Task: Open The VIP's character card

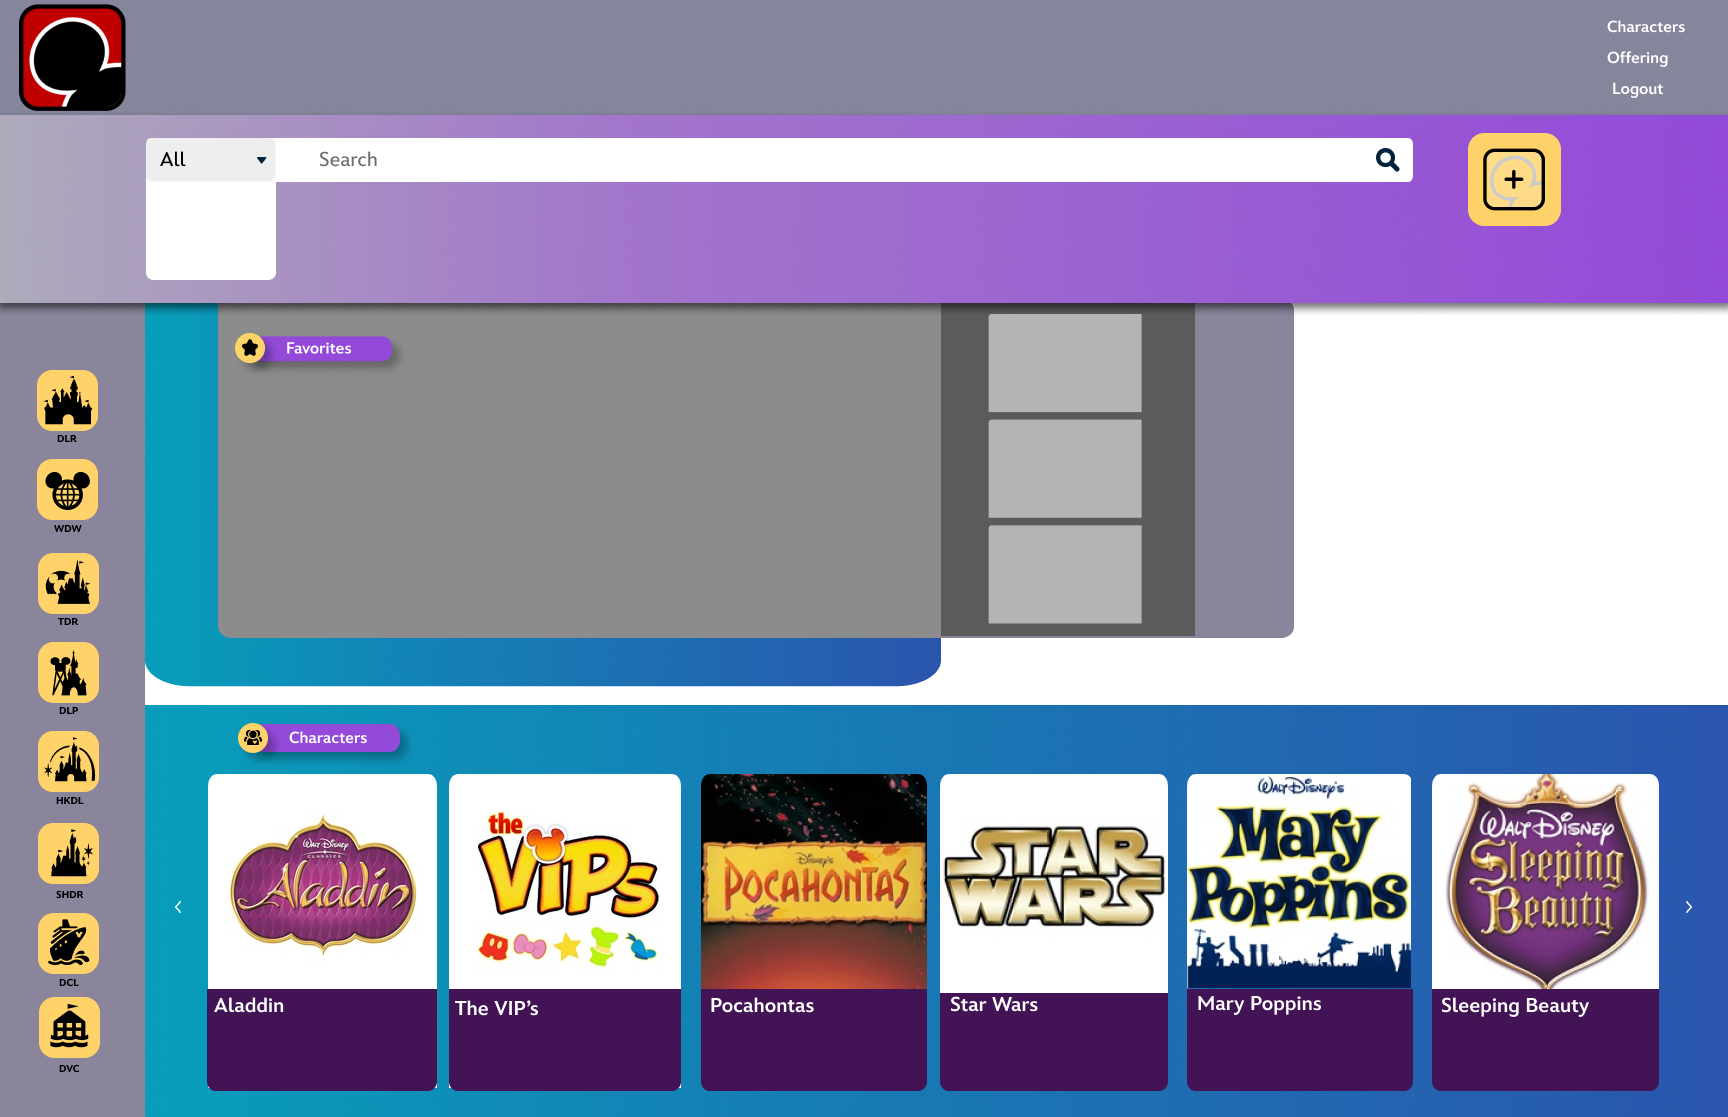Action: pyautogui.click(x=565, y=932)
